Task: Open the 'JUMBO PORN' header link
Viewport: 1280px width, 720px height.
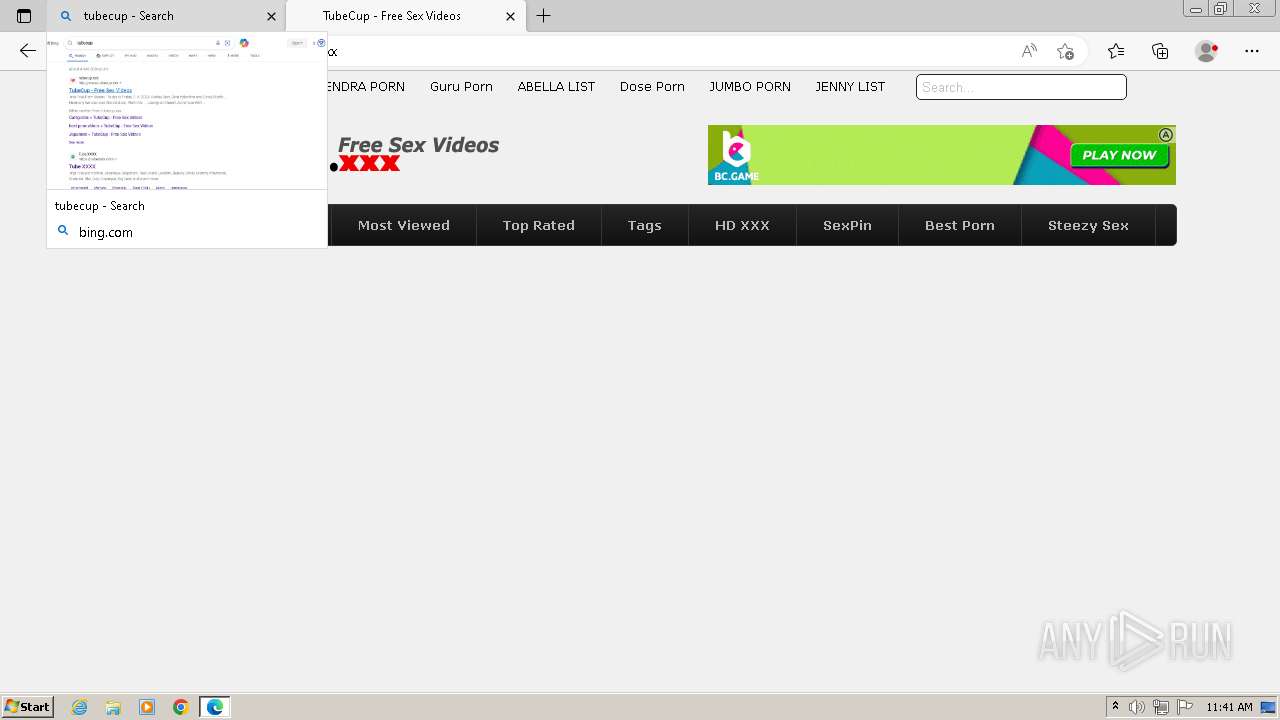Action: tap(750, 87)
